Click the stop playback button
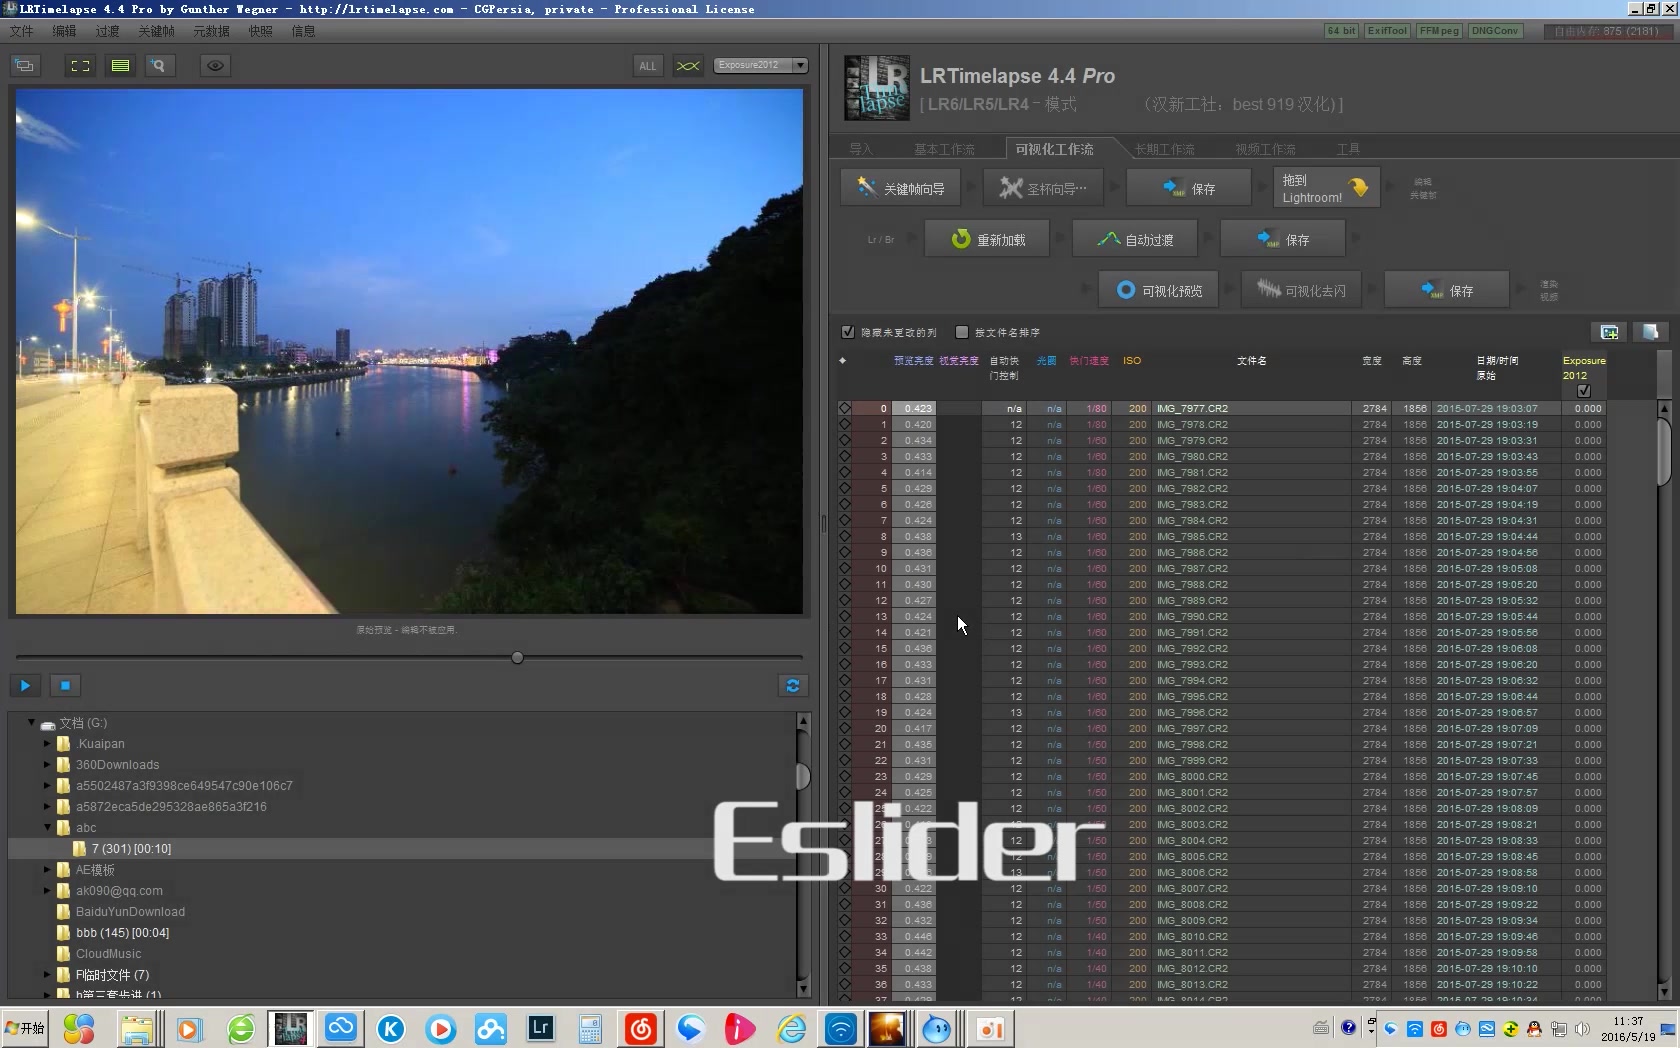This screenshot has height=1048, width=1680. 65,686
